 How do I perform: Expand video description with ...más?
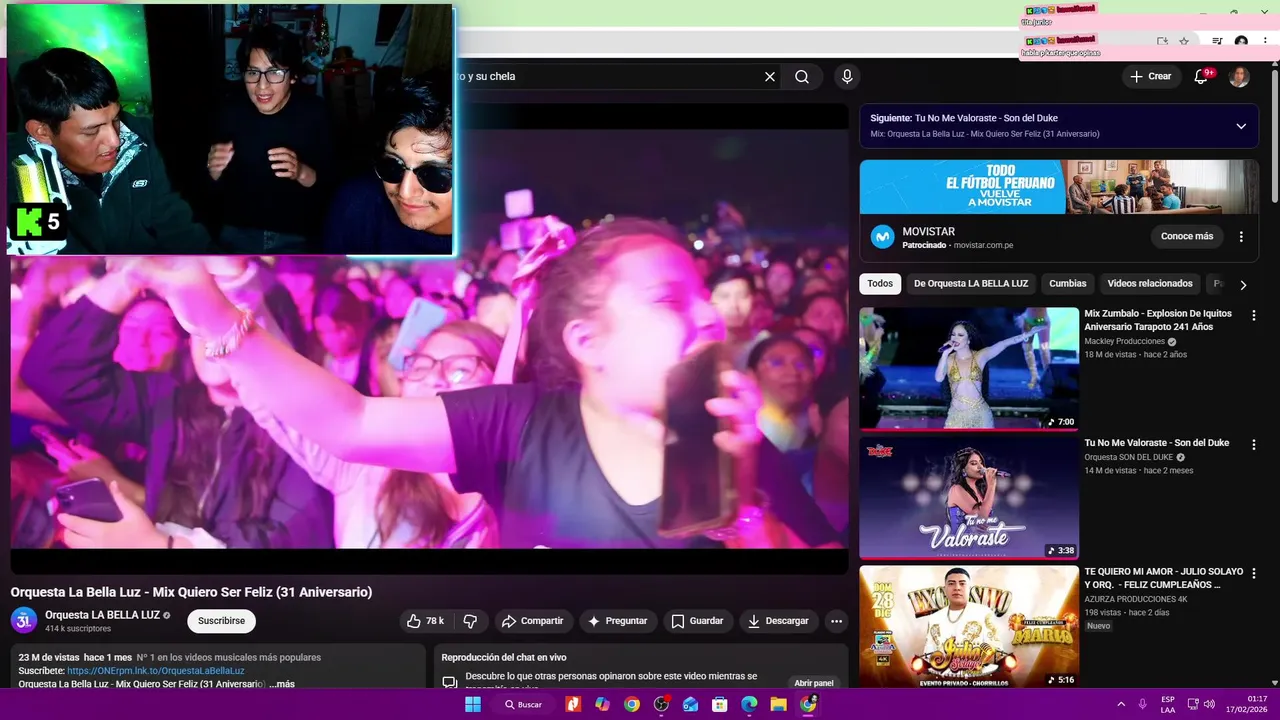[282, 684]
